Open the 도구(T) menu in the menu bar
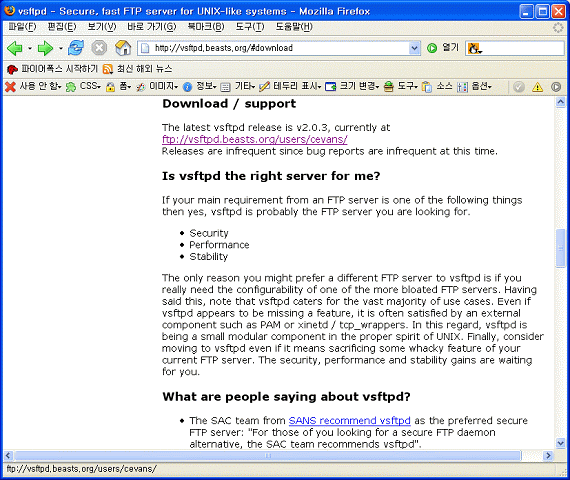This screenshot has height=480, width=570. click(x=250, y=27)
